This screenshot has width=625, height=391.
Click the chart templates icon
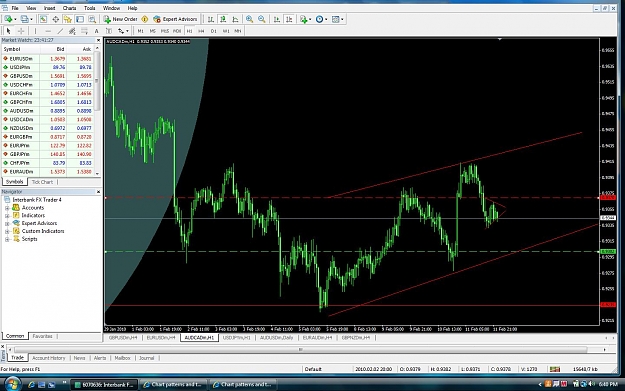point(336,19)
